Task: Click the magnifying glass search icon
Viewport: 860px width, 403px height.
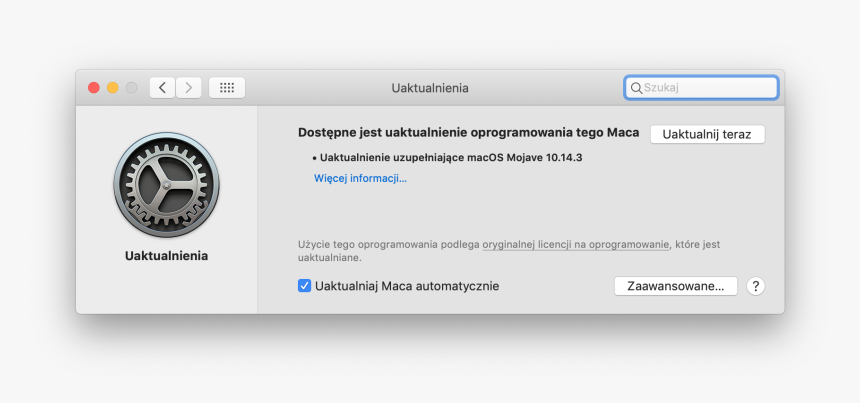Action: 636,88
